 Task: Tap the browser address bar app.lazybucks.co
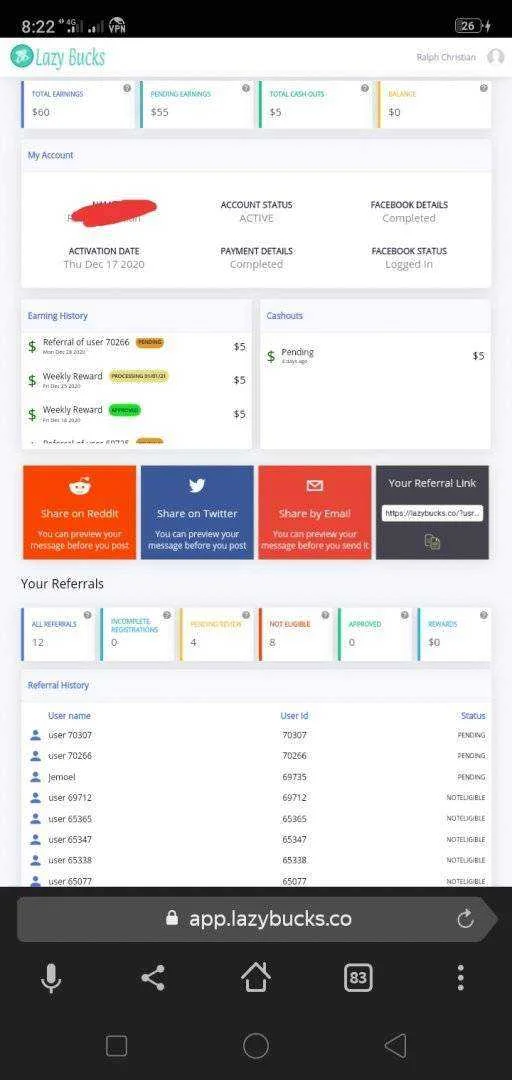(x=255, y=919)
